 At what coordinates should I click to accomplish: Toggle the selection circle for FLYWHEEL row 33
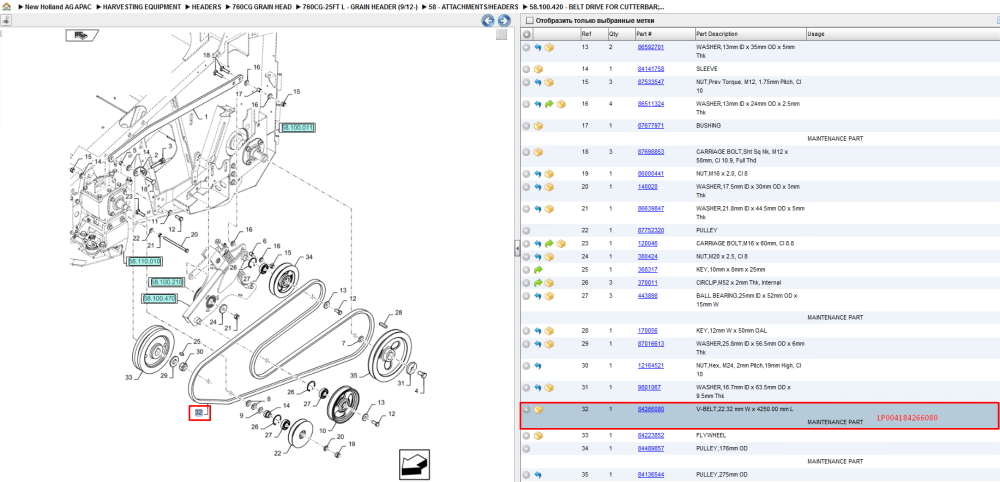click(x=526, y=435)
